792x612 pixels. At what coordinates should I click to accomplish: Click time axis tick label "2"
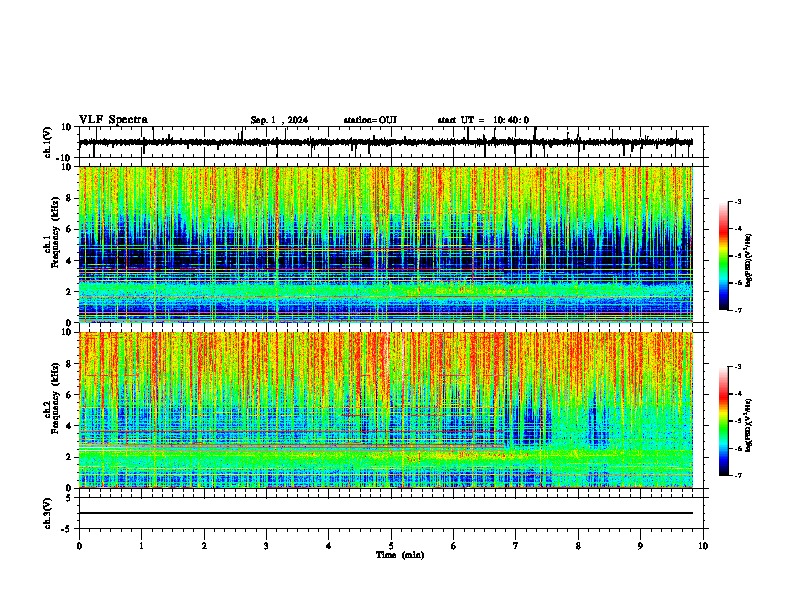coord(204,546)
